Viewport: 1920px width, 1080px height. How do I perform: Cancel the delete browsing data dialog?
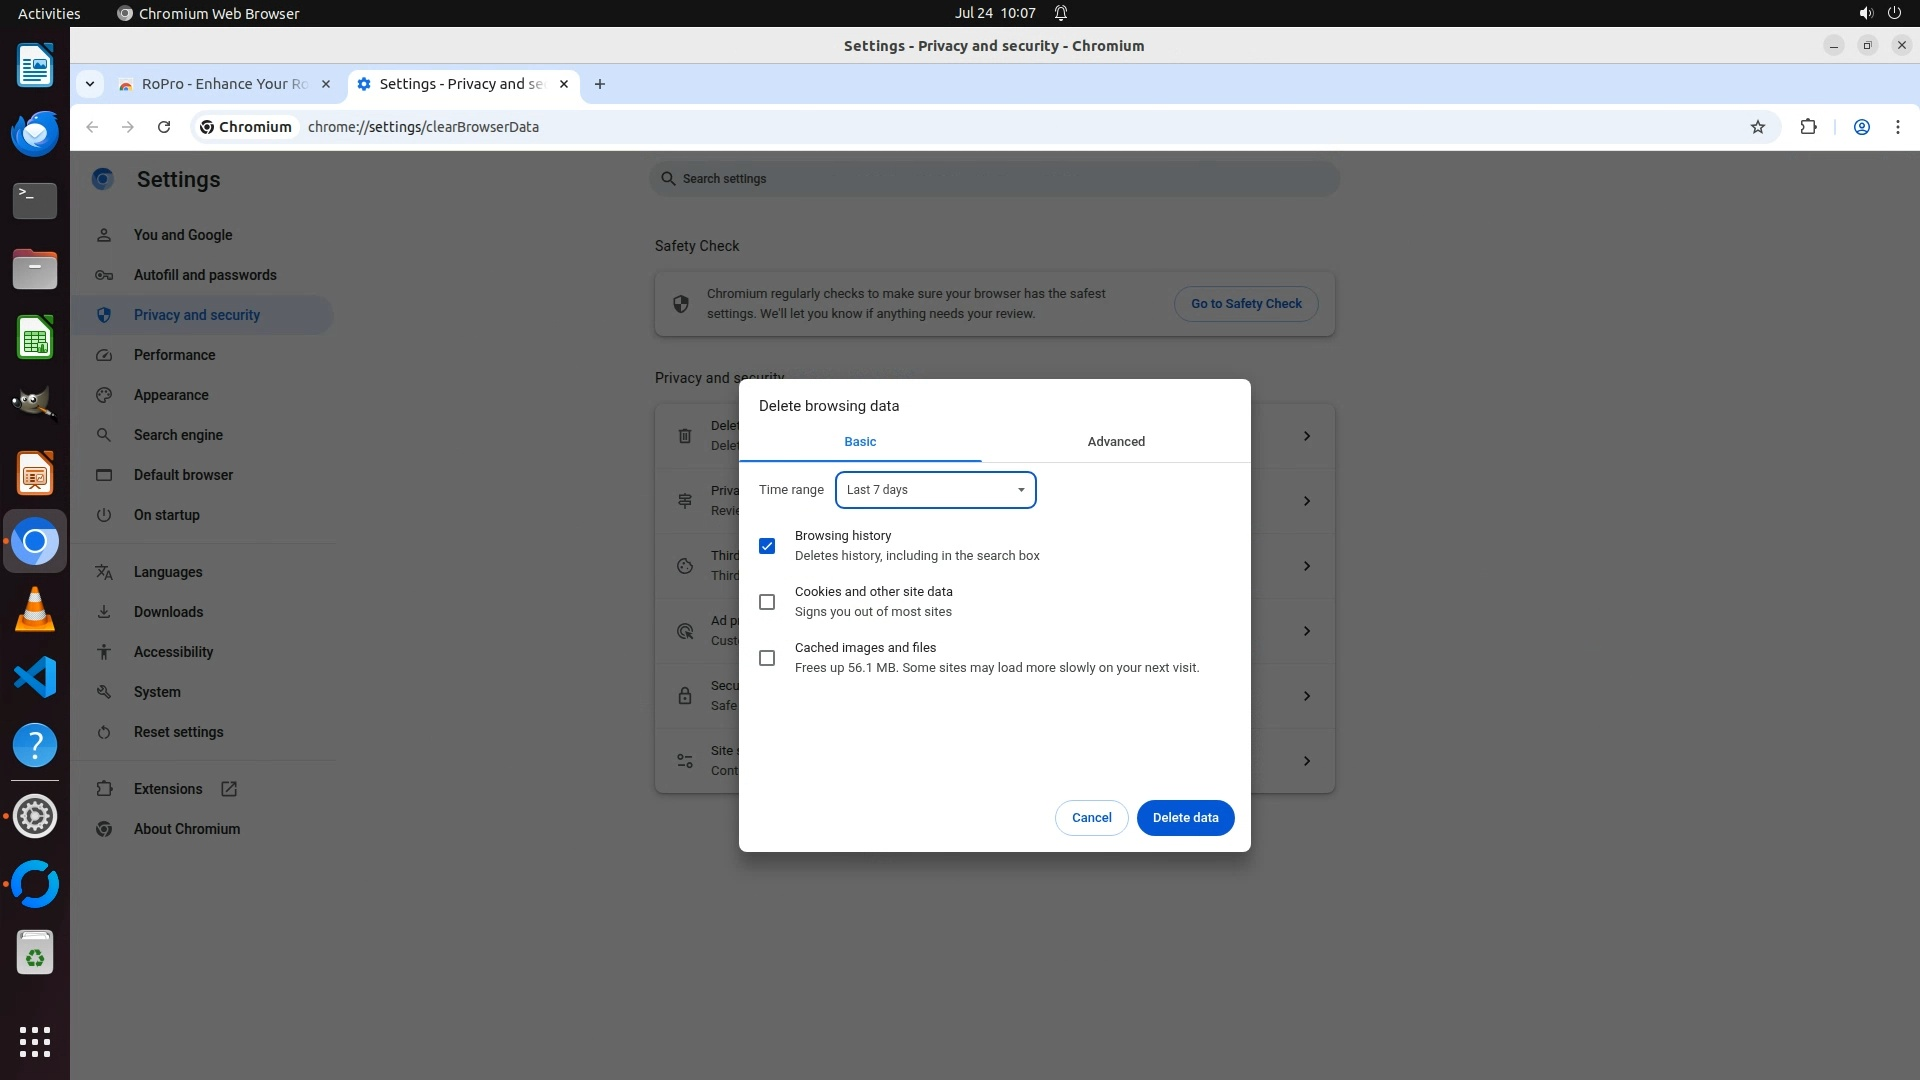[1091, 818]
